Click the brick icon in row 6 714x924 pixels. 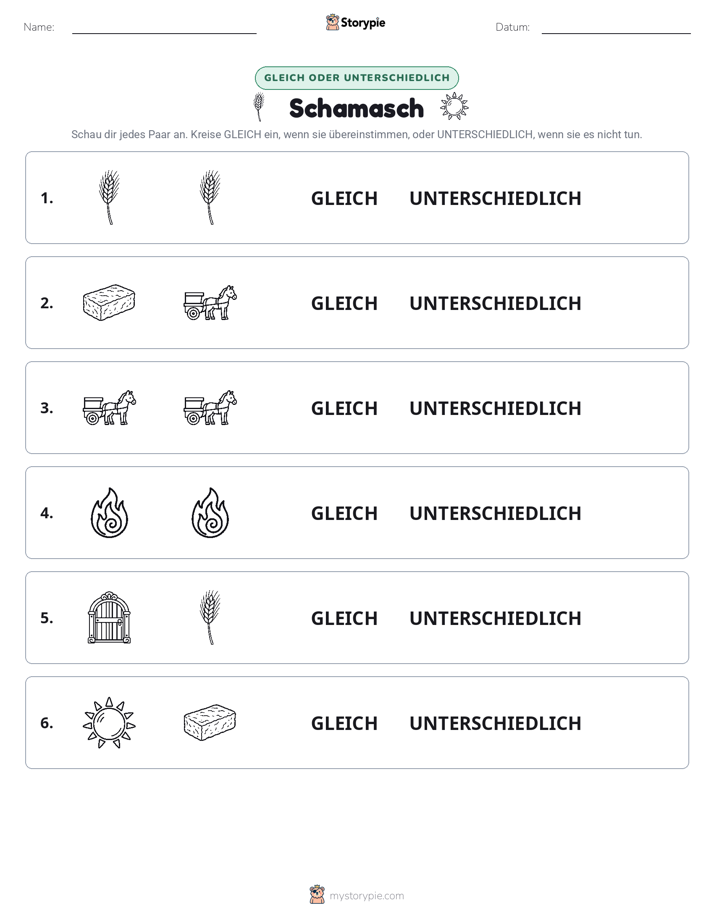210,722
